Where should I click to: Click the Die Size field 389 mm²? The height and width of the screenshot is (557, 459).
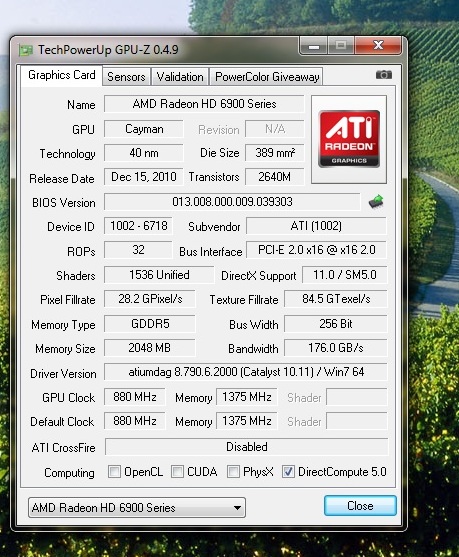(x=275, y=153)
